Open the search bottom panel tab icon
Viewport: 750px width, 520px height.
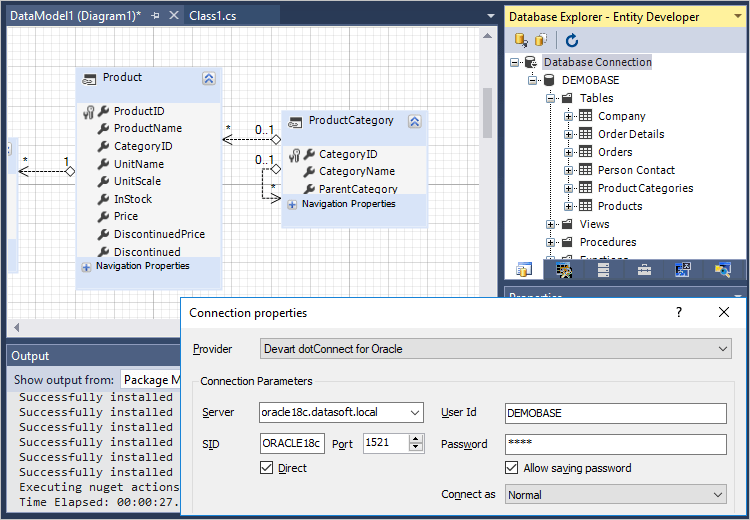(723, 270)
